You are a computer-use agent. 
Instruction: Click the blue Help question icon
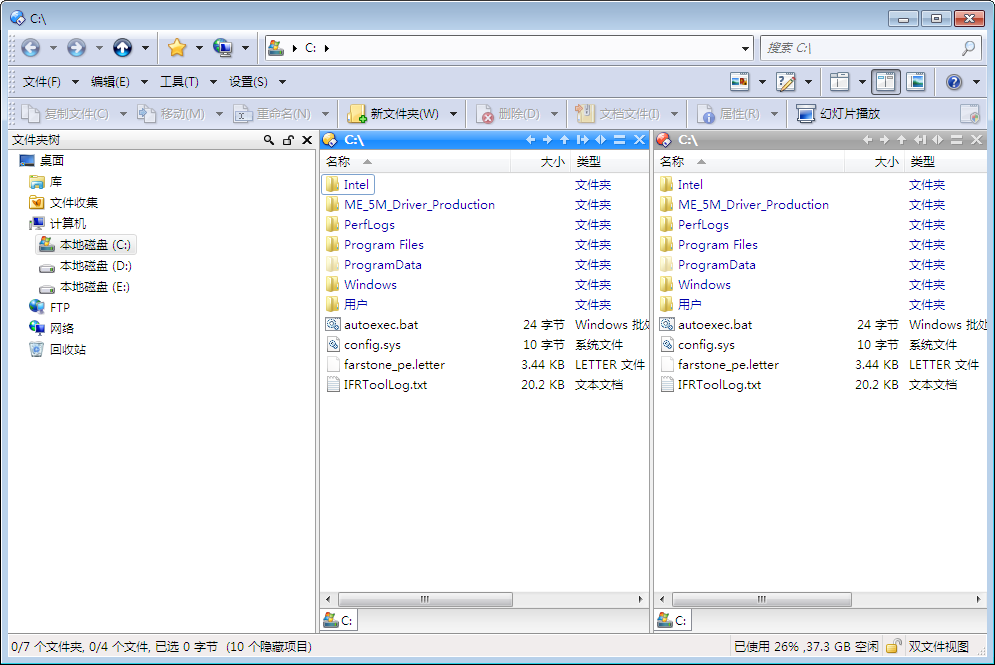[954, 81]
